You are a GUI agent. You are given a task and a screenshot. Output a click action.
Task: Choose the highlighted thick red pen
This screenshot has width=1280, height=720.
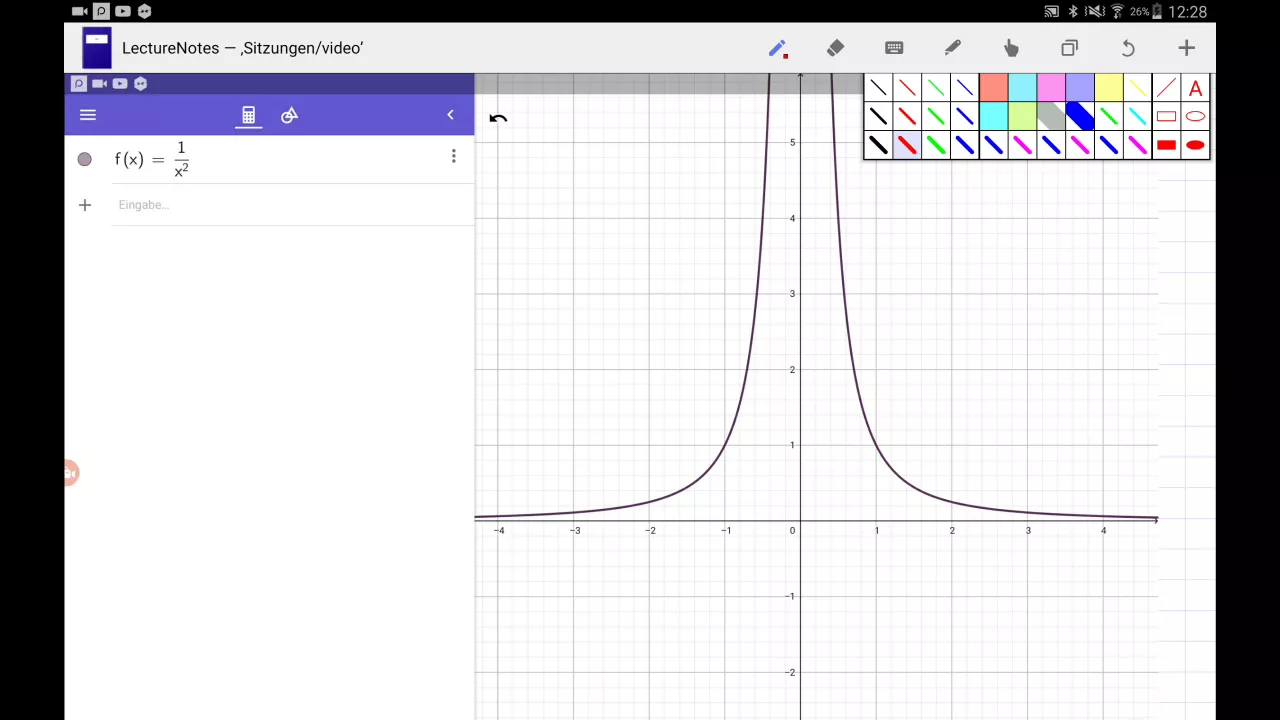click(907, 146)
